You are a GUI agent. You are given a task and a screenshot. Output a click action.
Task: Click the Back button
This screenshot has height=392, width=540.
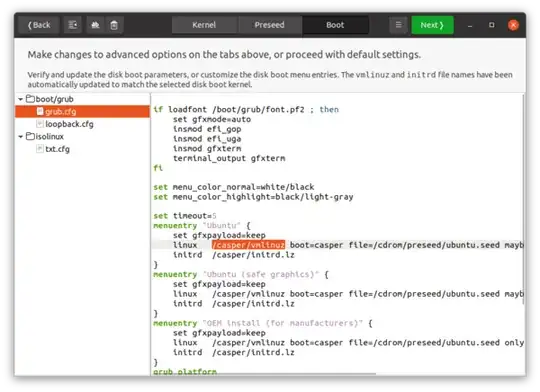[39, 25]
